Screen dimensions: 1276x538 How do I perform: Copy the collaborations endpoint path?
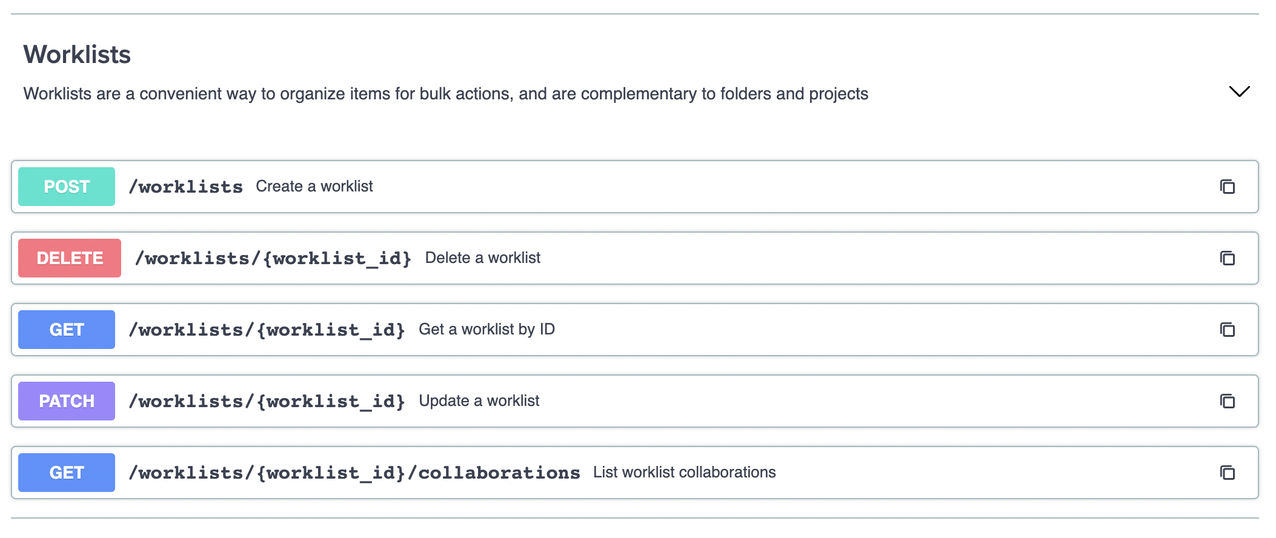coord(1227,473)
